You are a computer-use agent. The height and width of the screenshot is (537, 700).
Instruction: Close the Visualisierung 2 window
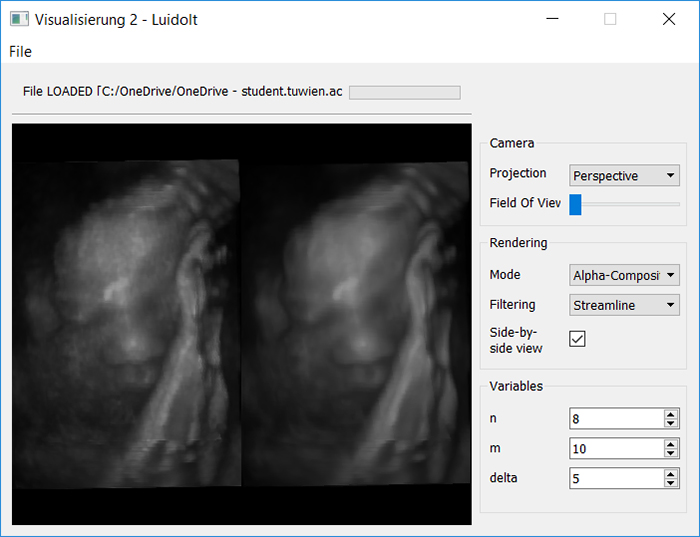point(669,19)
